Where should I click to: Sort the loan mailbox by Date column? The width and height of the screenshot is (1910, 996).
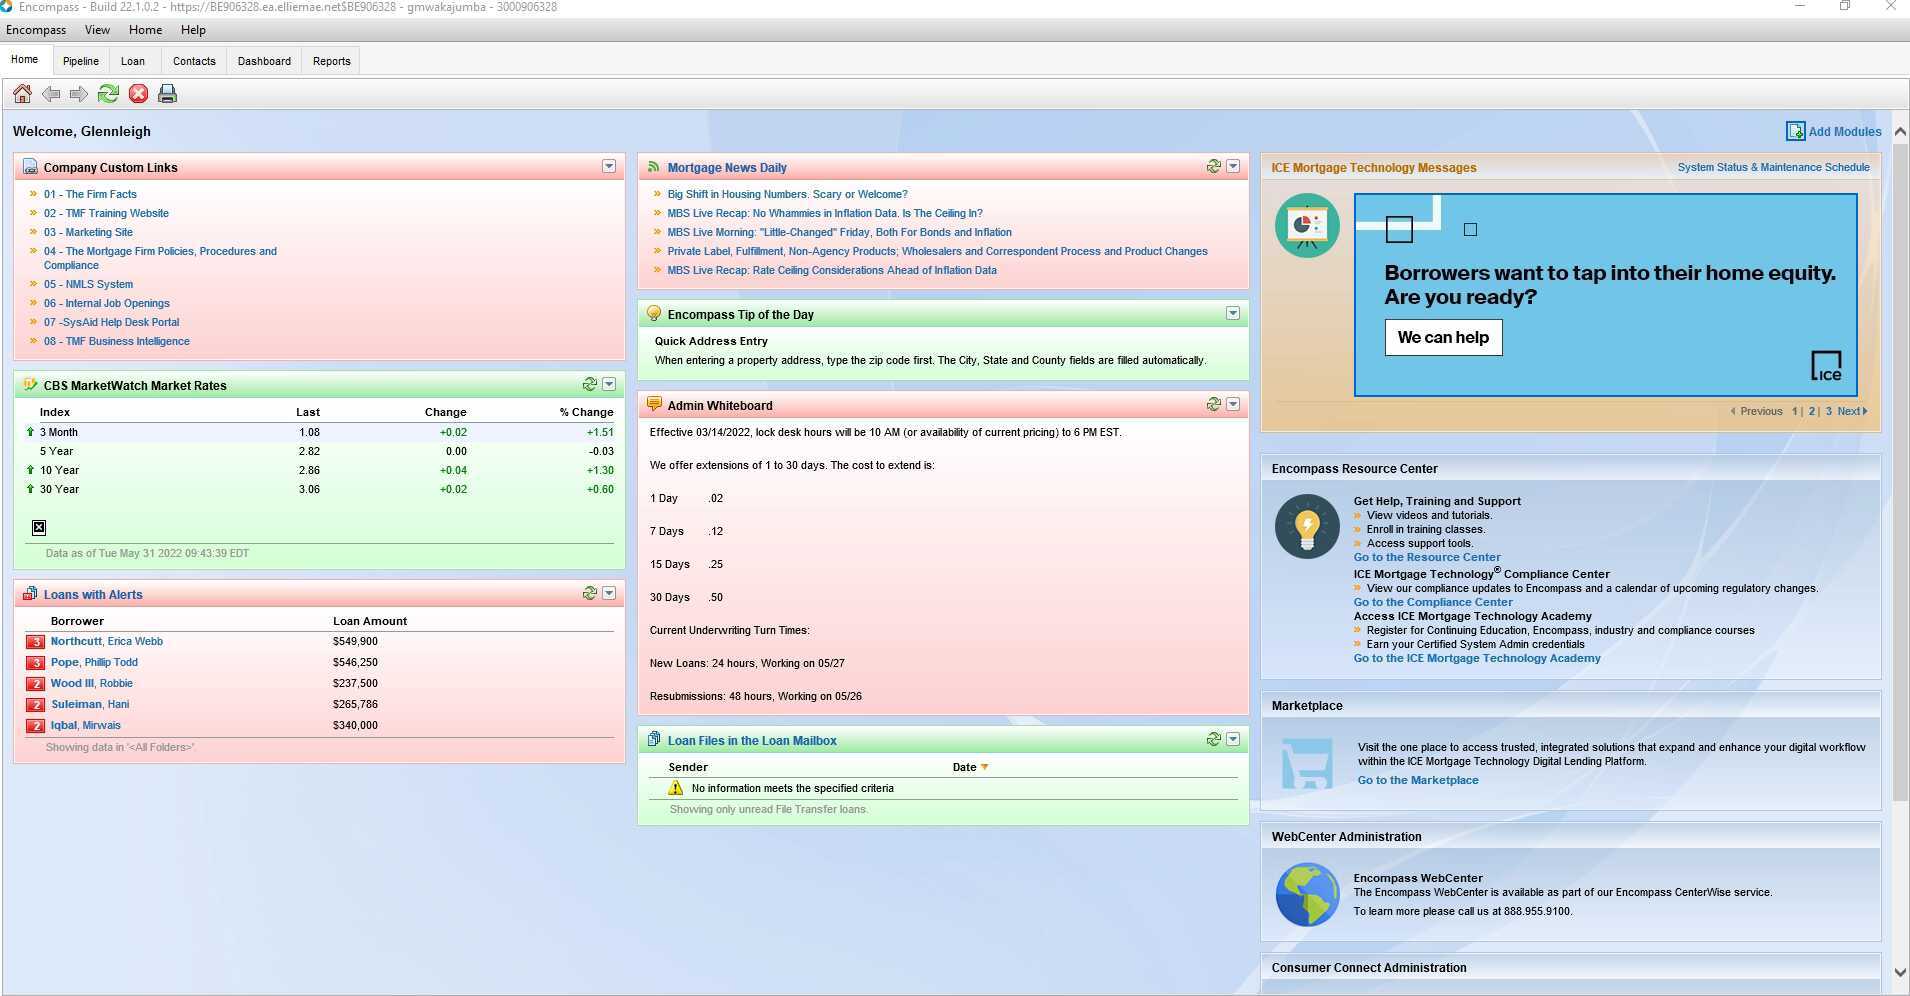pos(965,767)
